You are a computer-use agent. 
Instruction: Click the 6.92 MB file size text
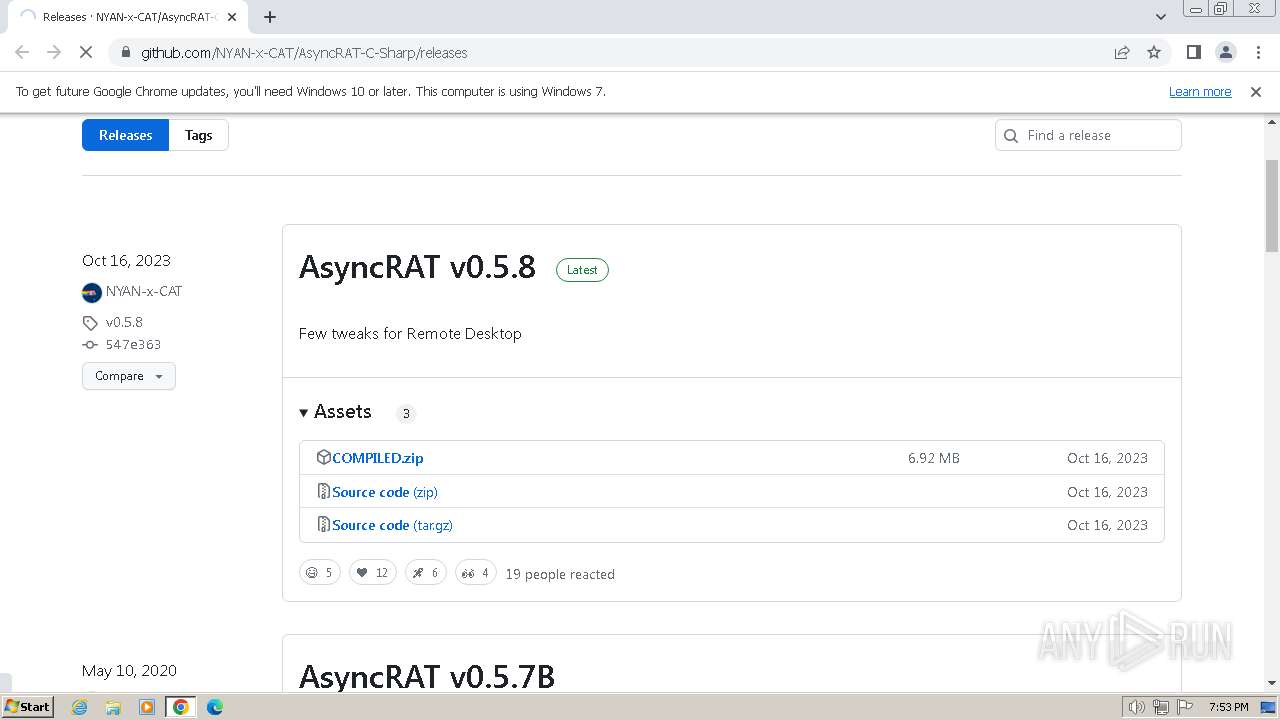[x=934, y=458]
